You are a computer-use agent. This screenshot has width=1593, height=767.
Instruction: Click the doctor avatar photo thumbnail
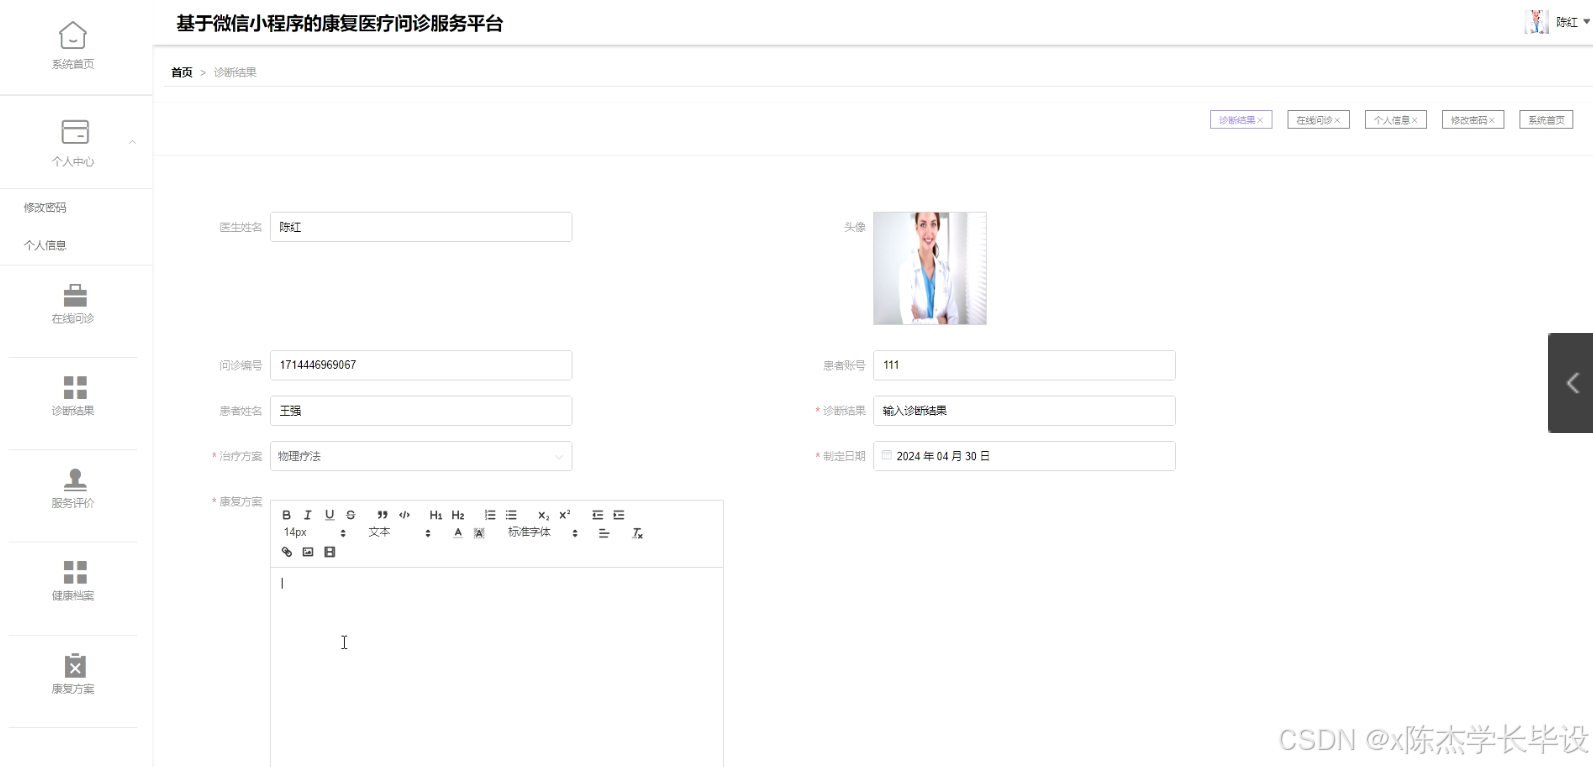930,268
